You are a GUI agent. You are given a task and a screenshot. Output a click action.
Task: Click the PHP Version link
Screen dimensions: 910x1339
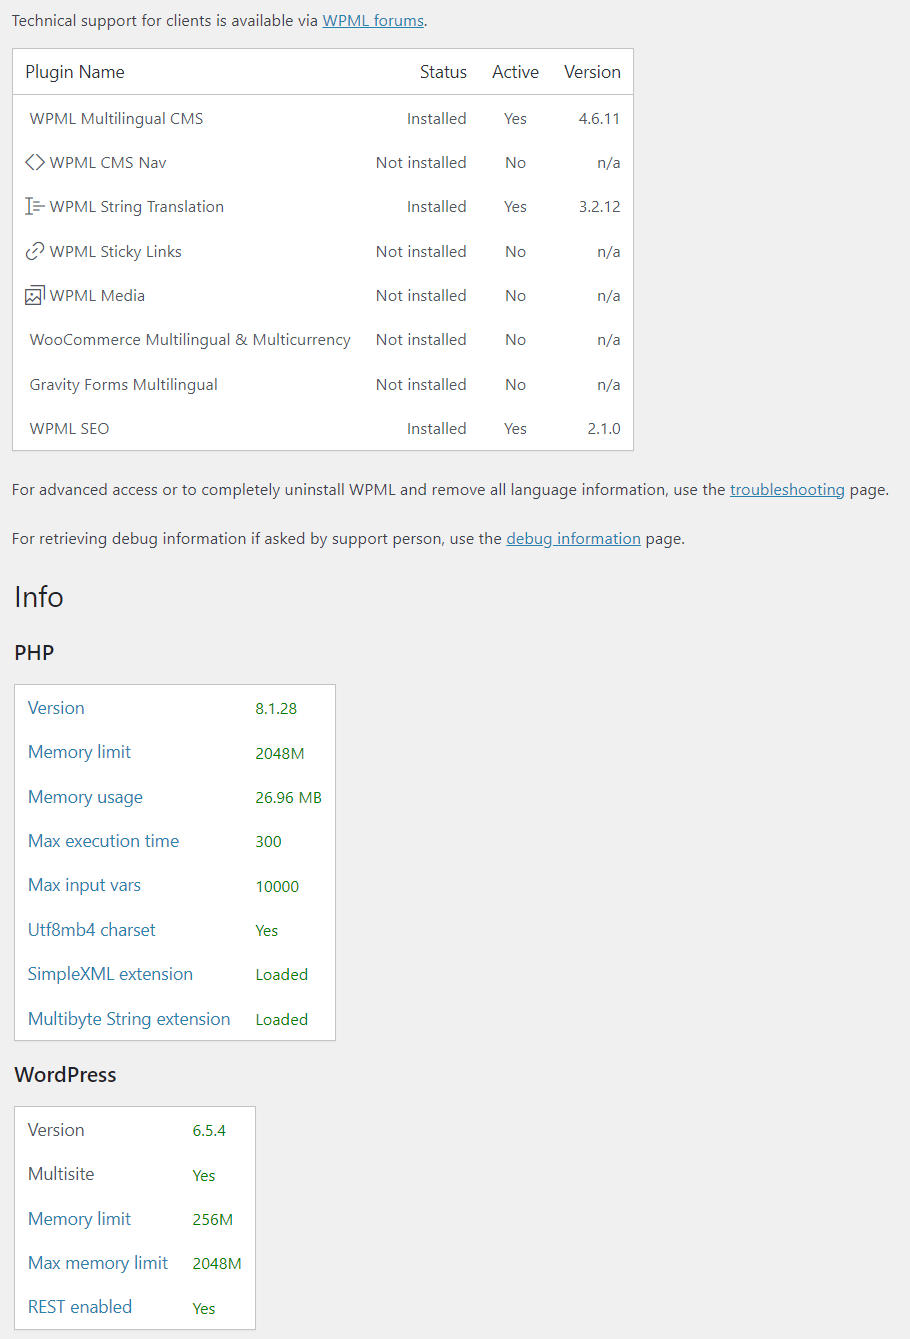coord(56,708)
